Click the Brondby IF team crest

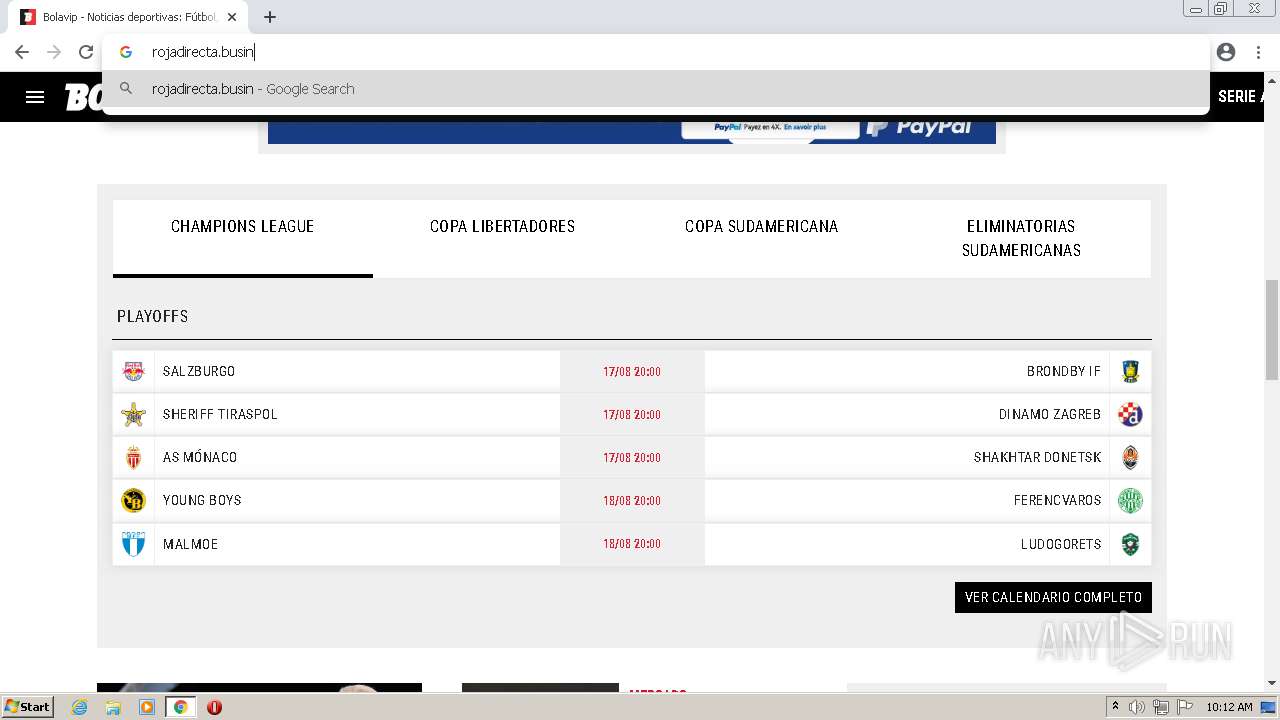[x=1130, y=371]
